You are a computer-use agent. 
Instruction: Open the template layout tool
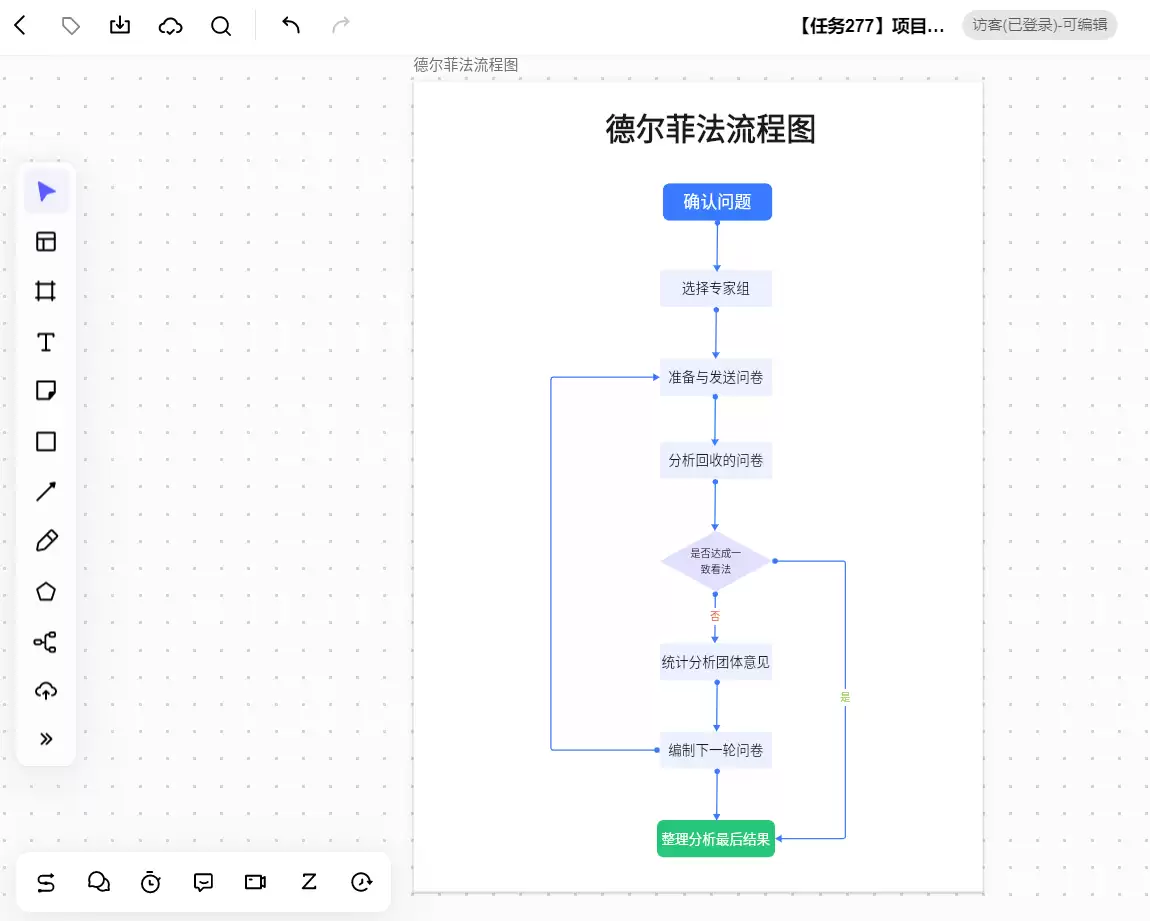coord(46,241)
